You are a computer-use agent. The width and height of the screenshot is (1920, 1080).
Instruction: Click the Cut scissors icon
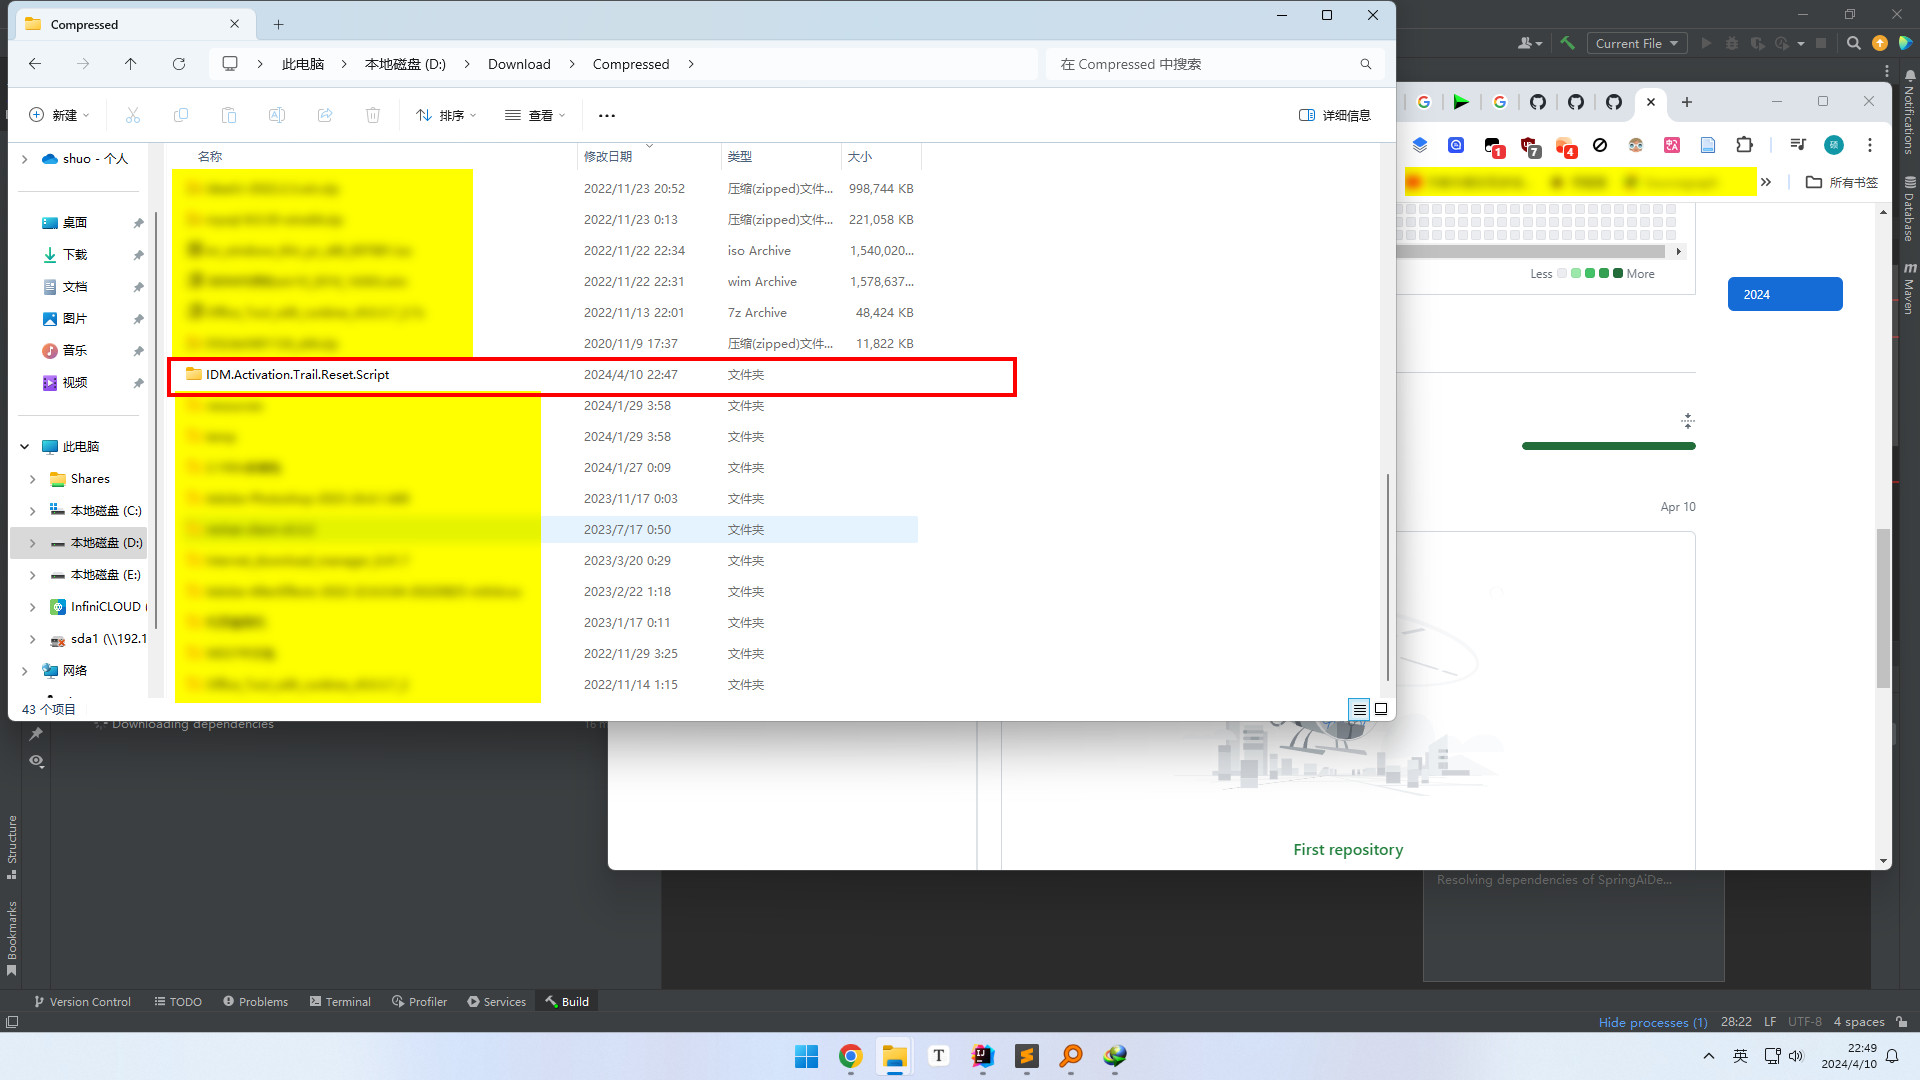click(133, 115)
